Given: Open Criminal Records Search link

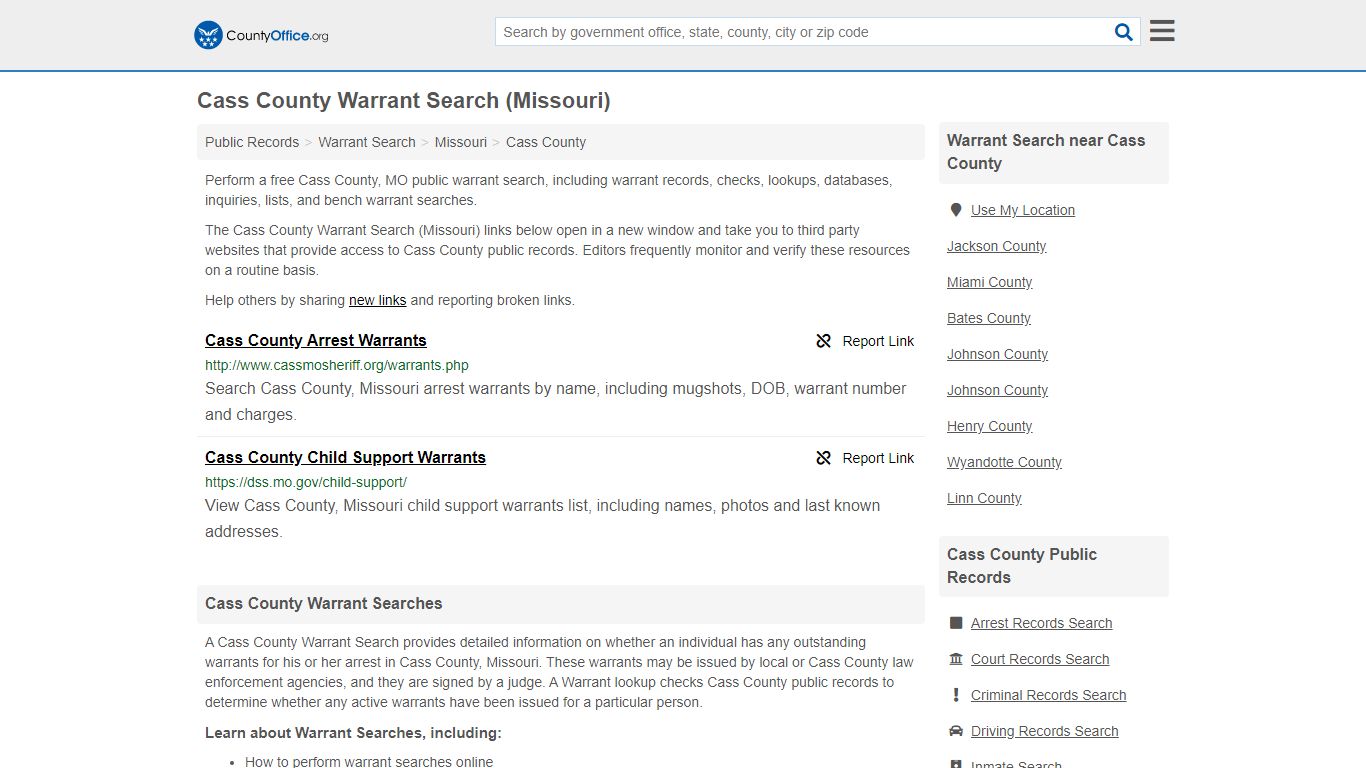Looking at the screenshot, I should (x=1049, y=695).
